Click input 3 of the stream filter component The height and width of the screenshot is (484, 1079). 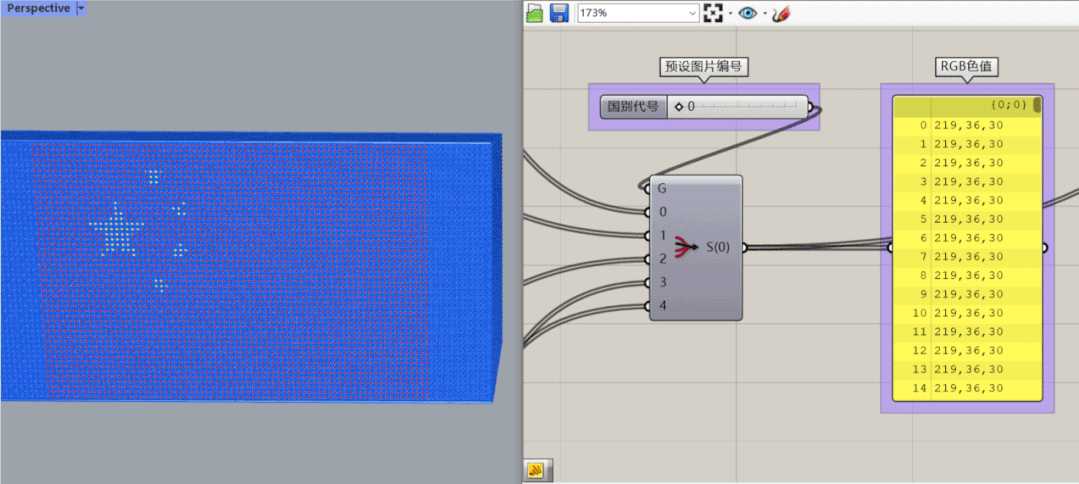pyautogui.click(x=663, y=282)
